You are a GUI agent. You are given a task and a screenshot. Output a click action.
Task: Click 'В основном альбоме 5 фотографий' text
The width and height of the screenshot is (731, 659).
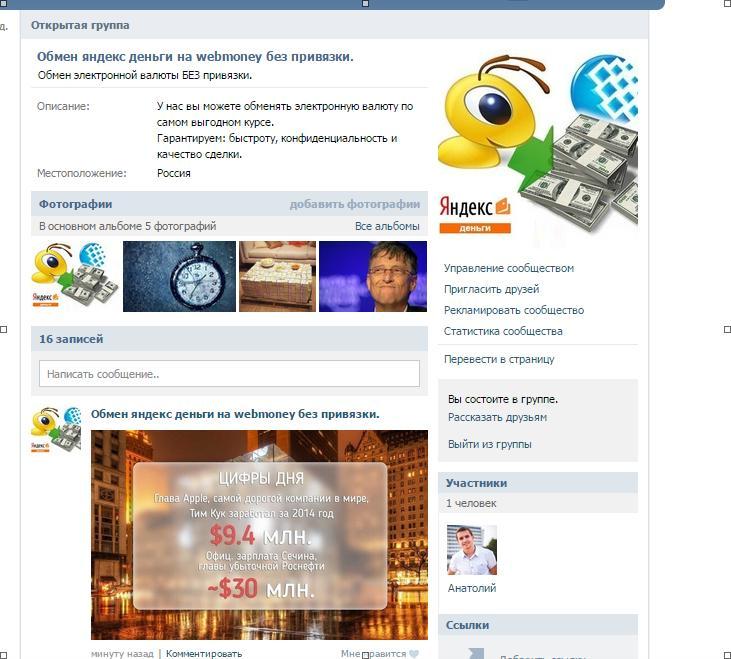click(128, 226)
